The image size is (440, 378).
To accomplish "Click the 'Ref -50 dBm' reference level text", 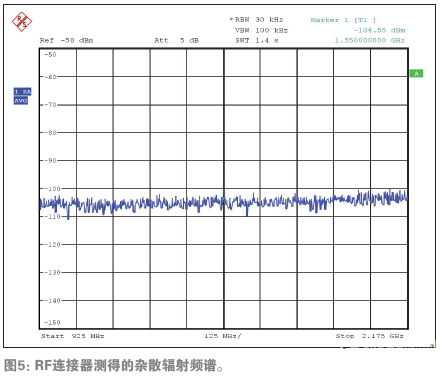I will tap(67, 41).
